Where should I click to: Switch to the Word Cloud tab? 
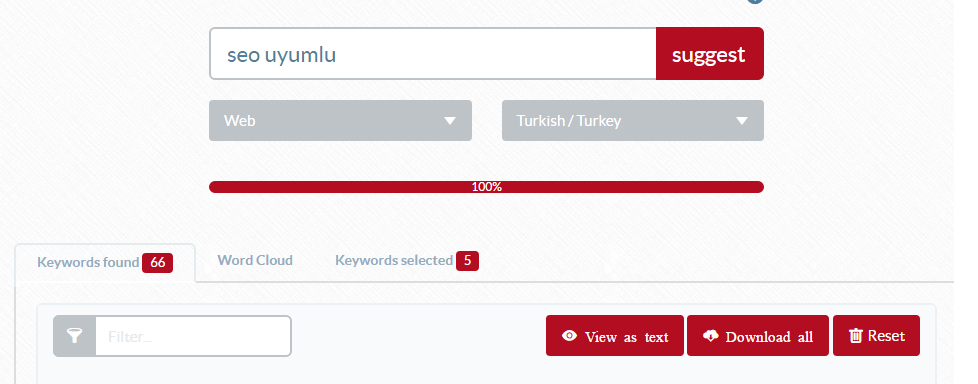pos(255,261)
